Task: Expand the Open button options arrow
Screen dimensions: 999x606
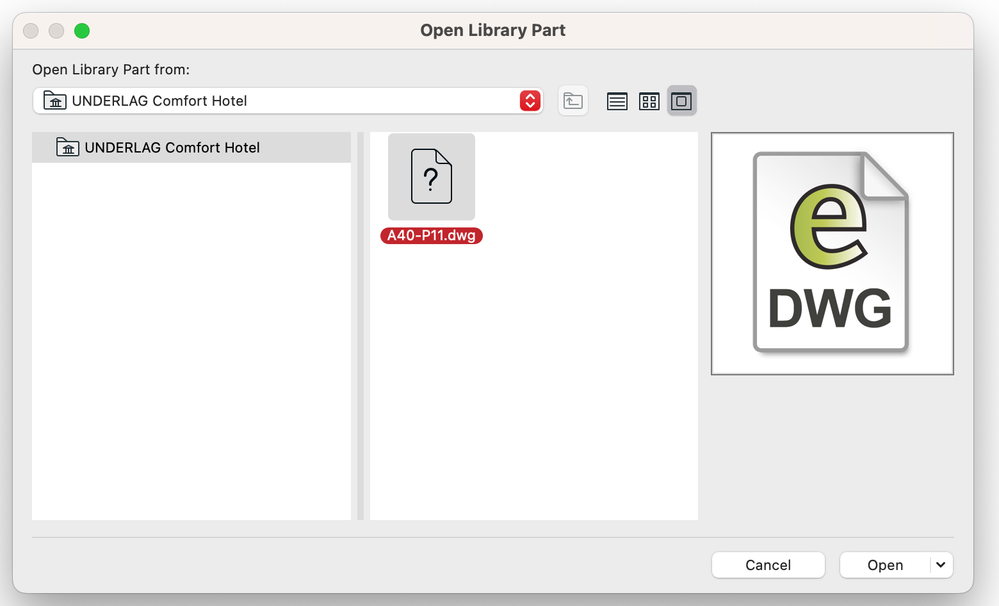Action: coord(941,565)
